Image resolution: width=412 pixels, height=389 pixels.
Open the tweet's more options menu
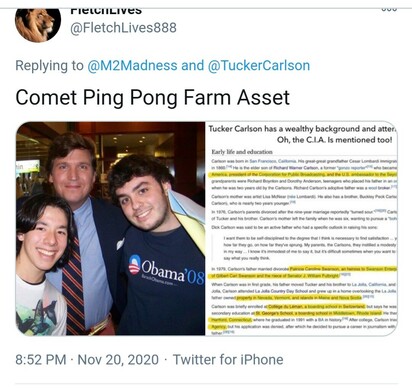pos(389,9)
